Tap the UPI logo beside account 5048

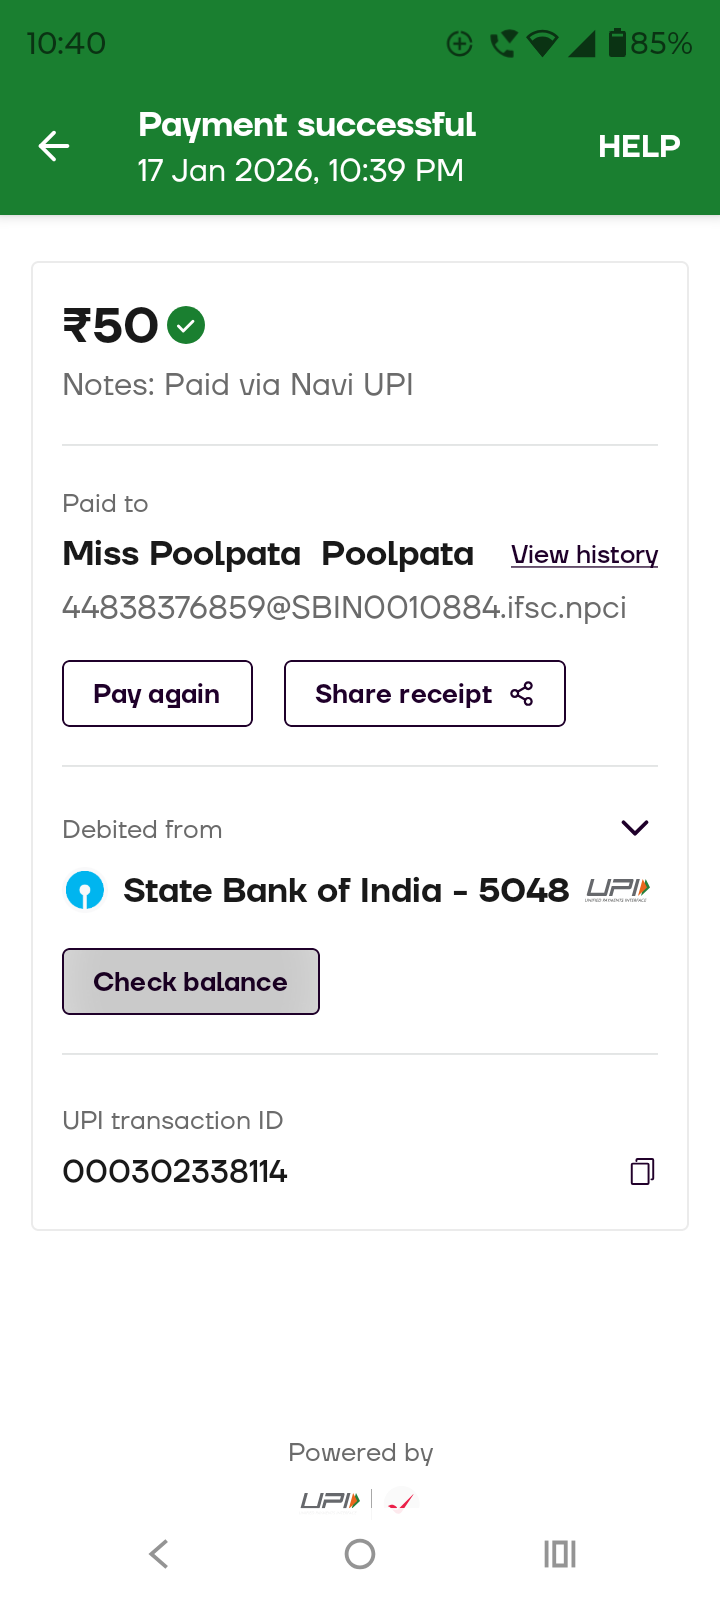(x=617, y=889)
